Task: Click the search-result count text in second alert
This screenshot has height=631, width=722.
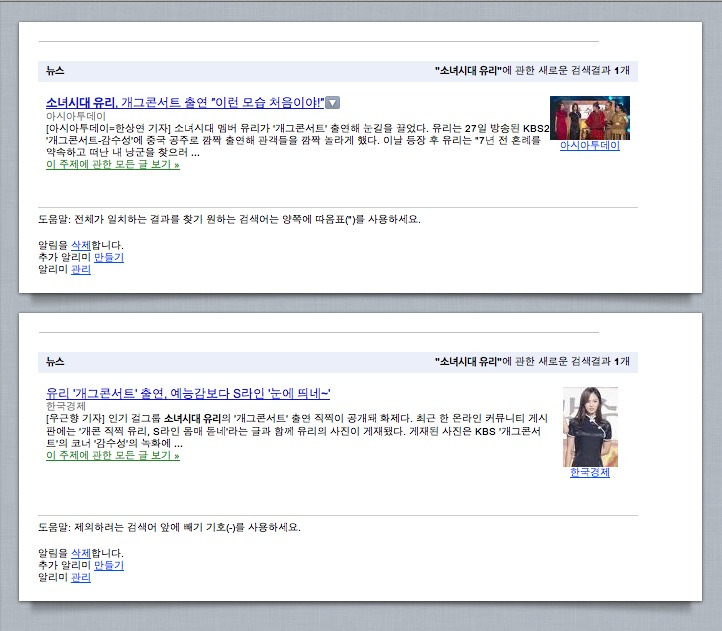Action: (x=532, y=361)
